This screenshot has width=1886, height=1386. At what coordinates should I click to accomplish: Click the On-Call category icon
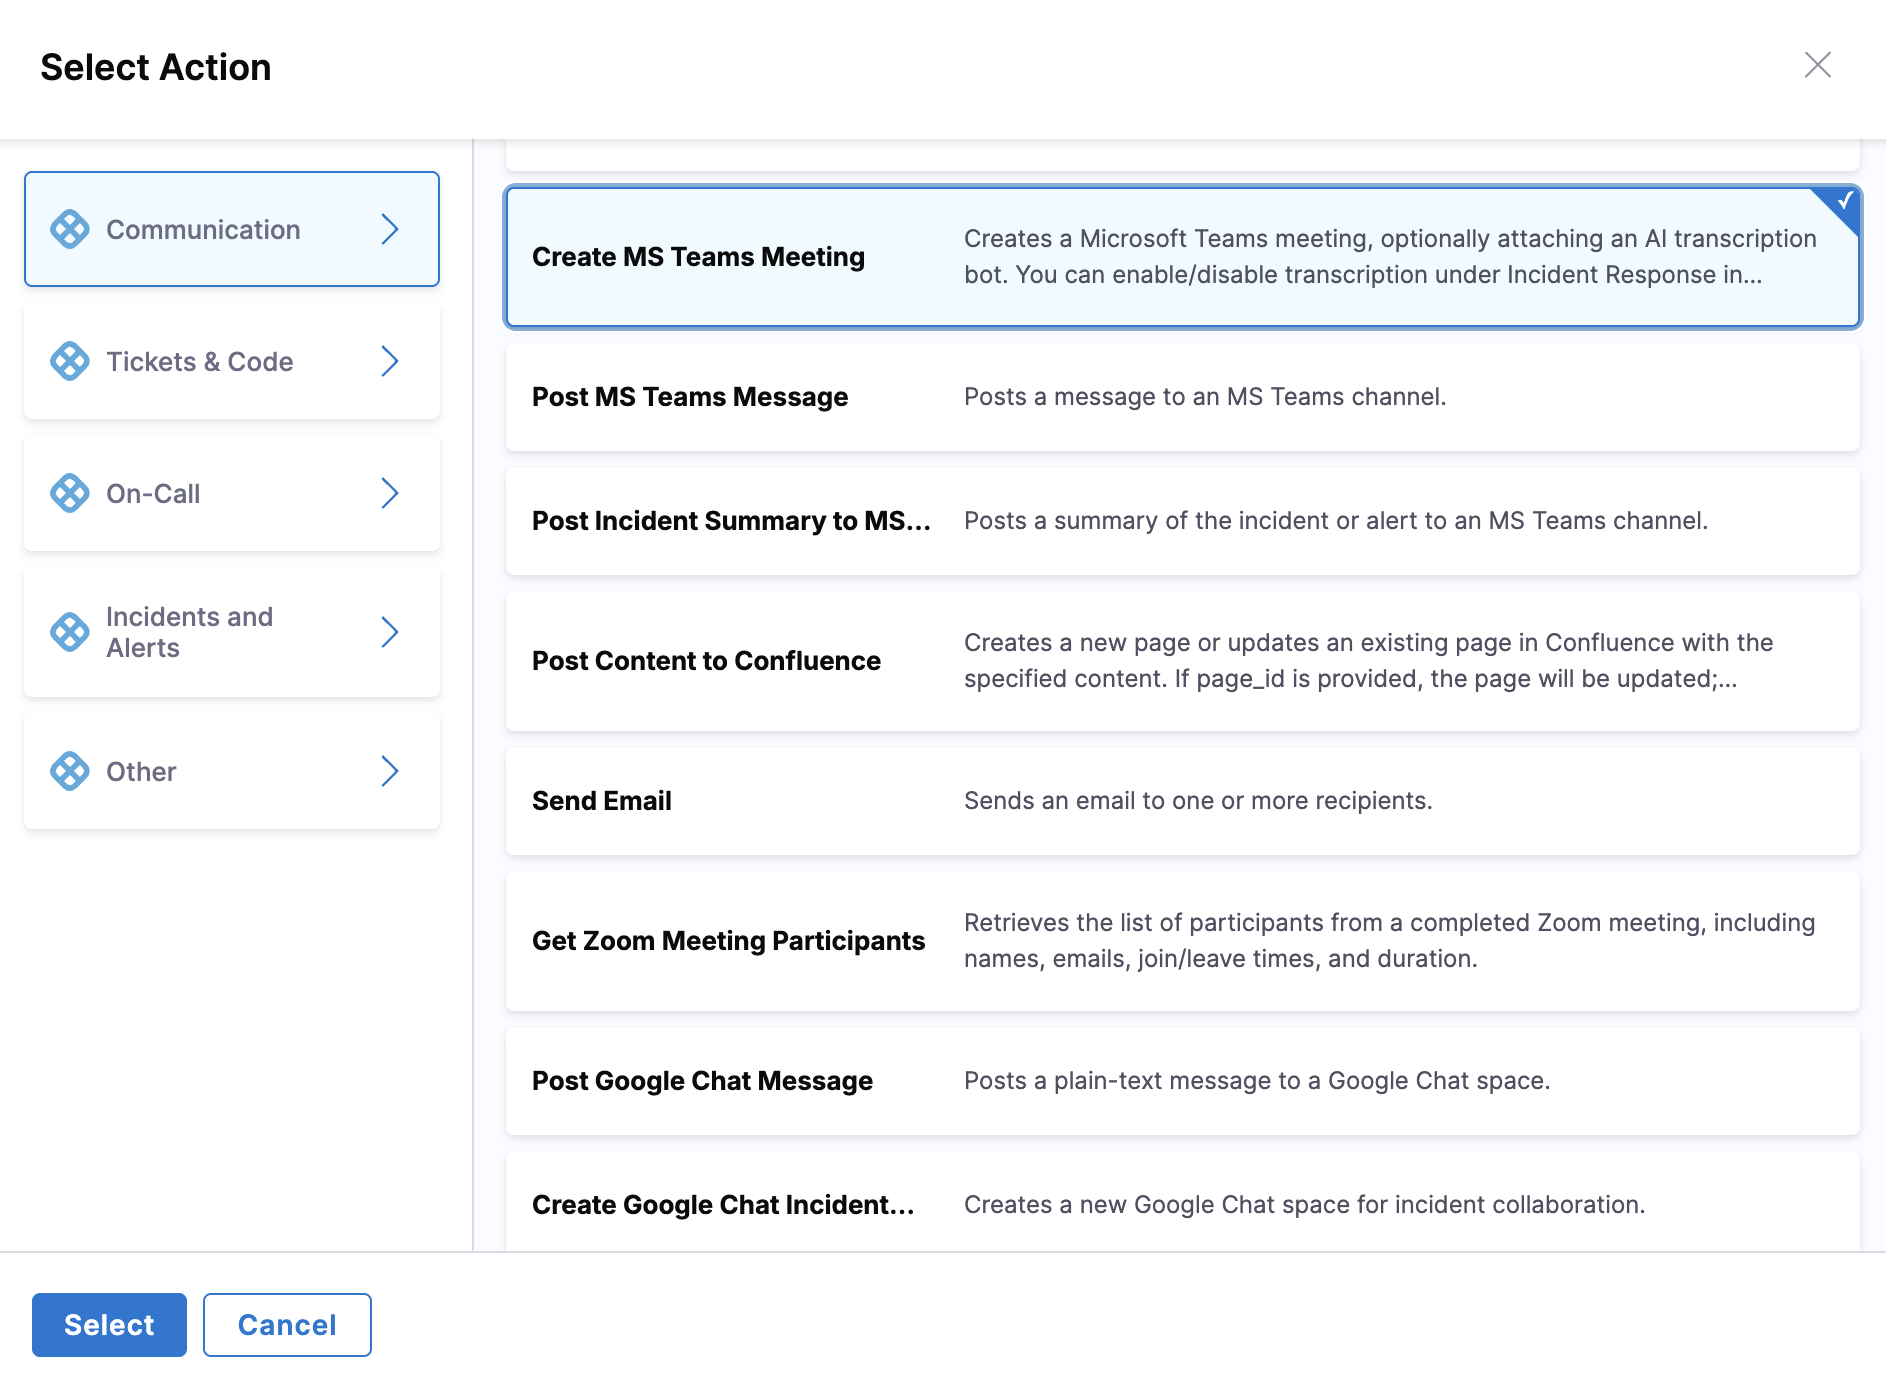[x=70, y=493]
